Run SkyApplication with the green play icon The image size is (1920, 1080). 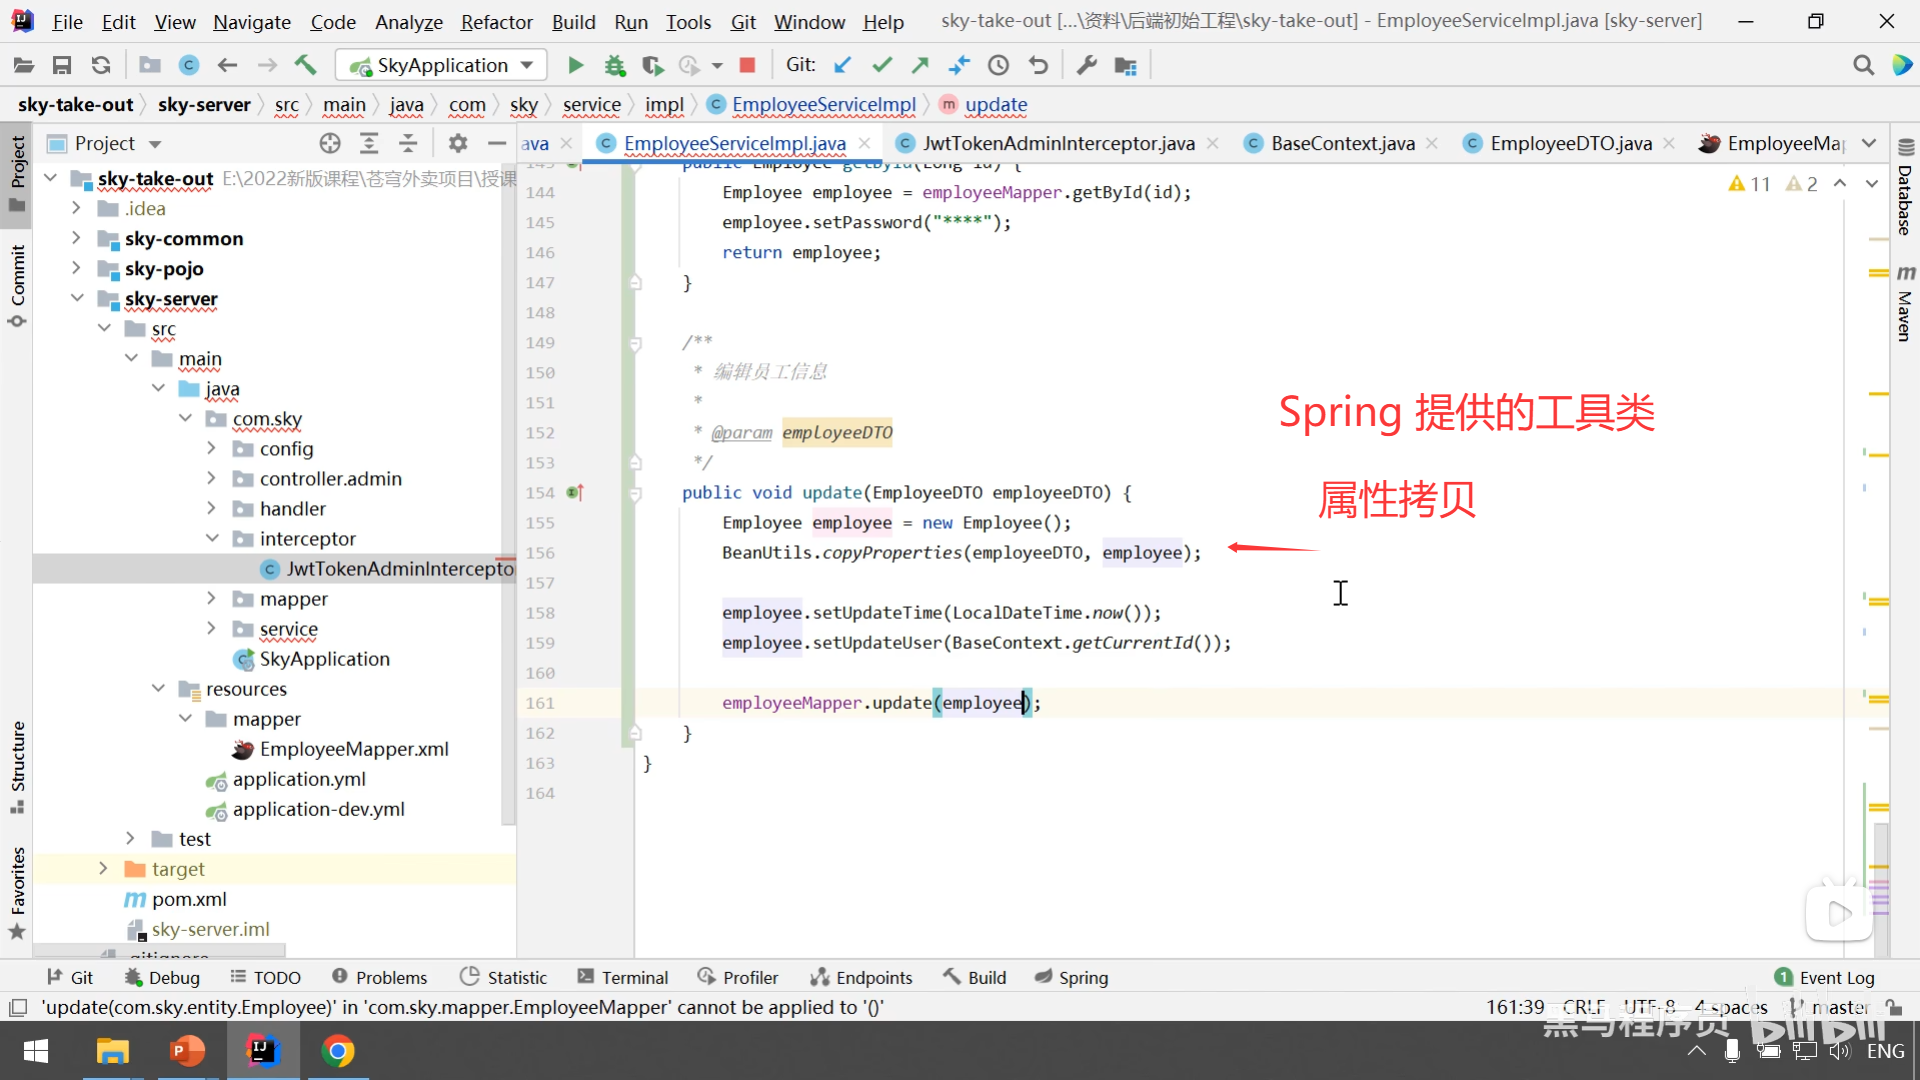pos(575,65)
